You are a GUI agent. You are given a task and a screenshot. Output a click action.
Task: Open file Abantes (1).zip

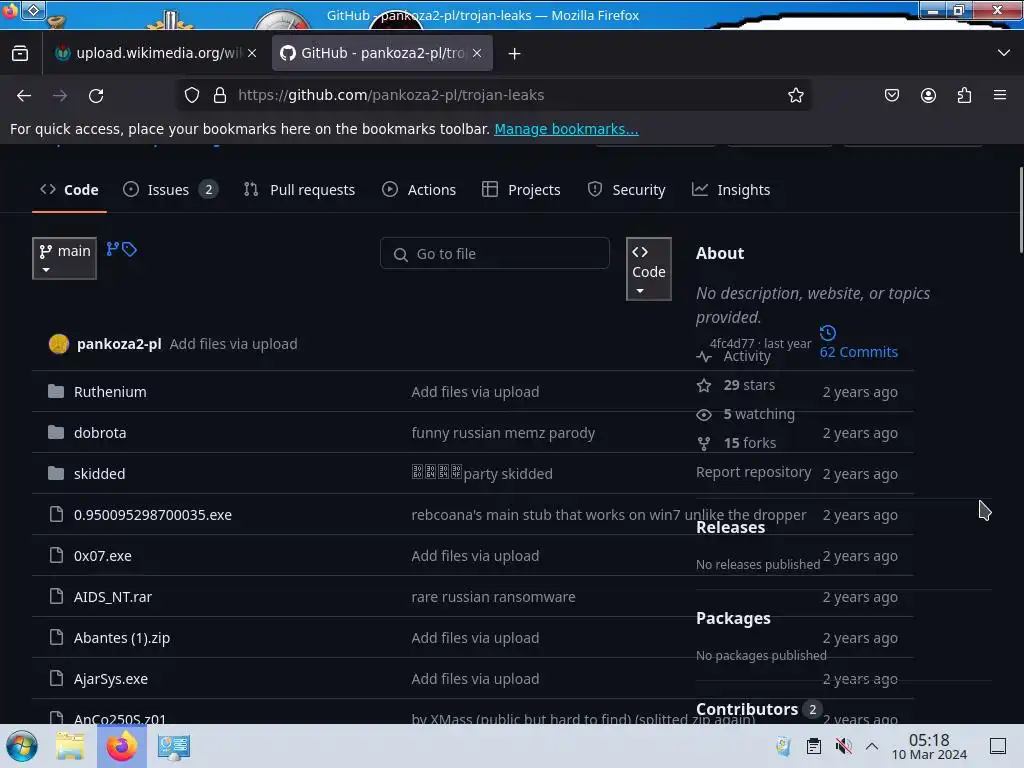121,638
